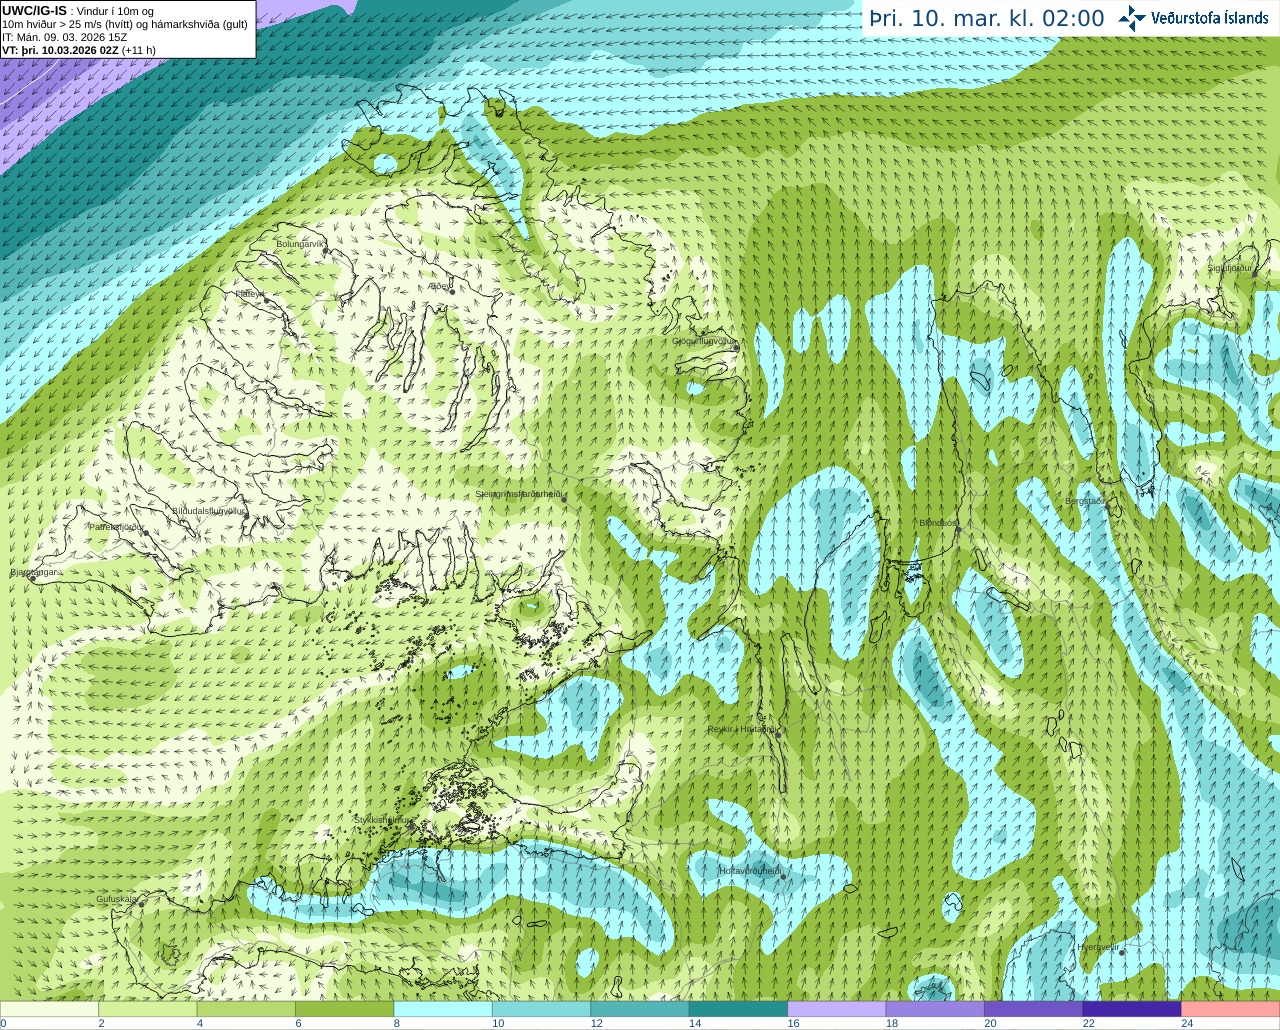
Task: Click the Flateyri station label
Action: 250,294
